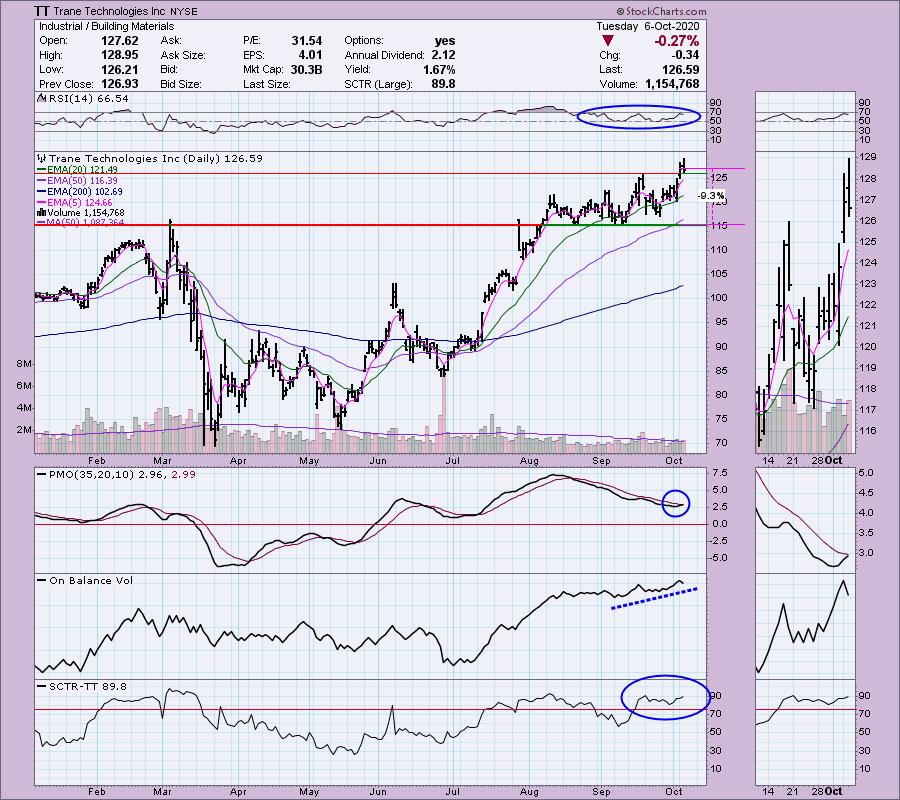Click the EMA(20) 121.49 legend entry
This screenshot has height=800, width=900.
(77, 169)
